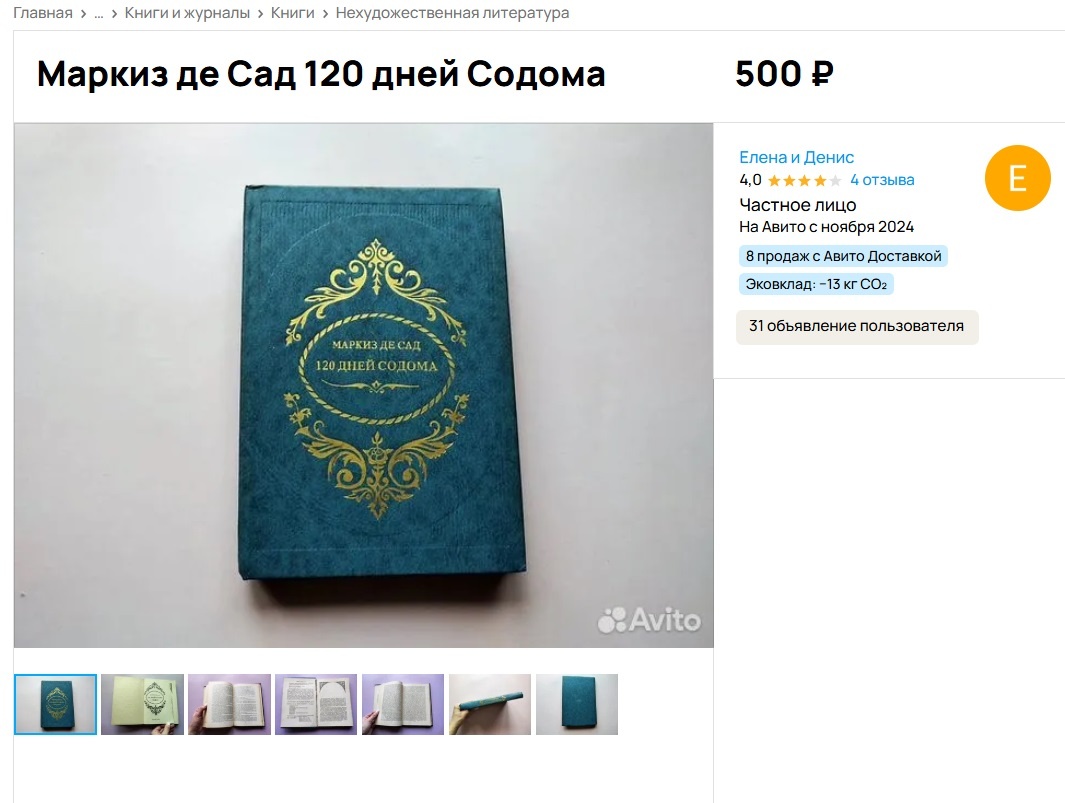Screen dimensions: 1065x803
Task: Click the Эковклад −13 кг CO₂ badge
Action: 816,284
